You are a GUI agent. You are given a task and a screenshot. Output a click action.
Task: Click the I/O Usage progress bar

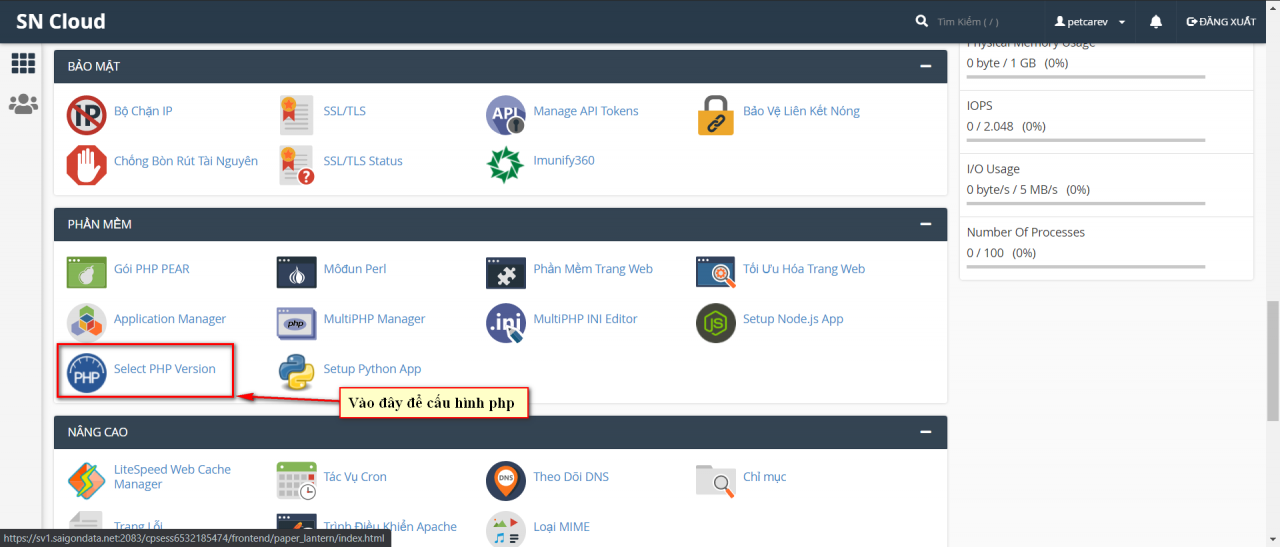[x=1086, y=203]
